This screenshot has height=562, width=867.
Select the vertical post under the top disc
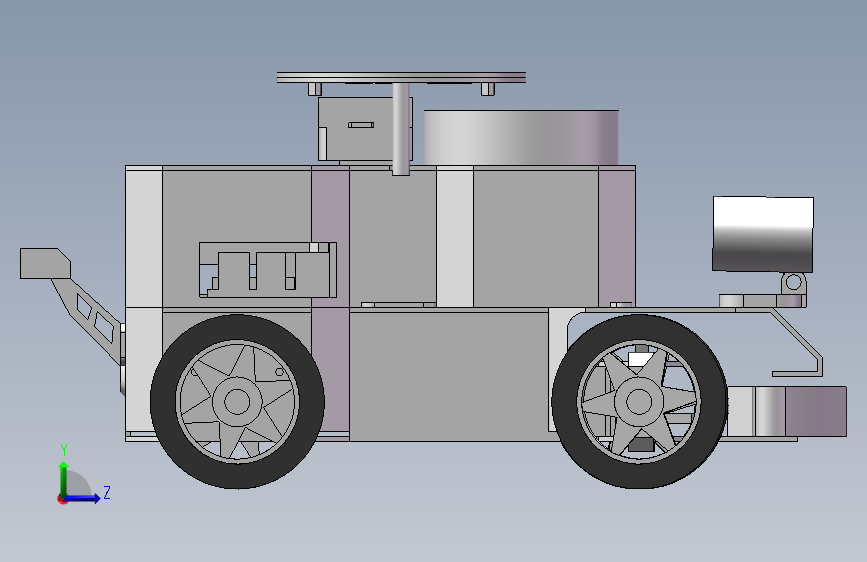[x=401, y=129]
